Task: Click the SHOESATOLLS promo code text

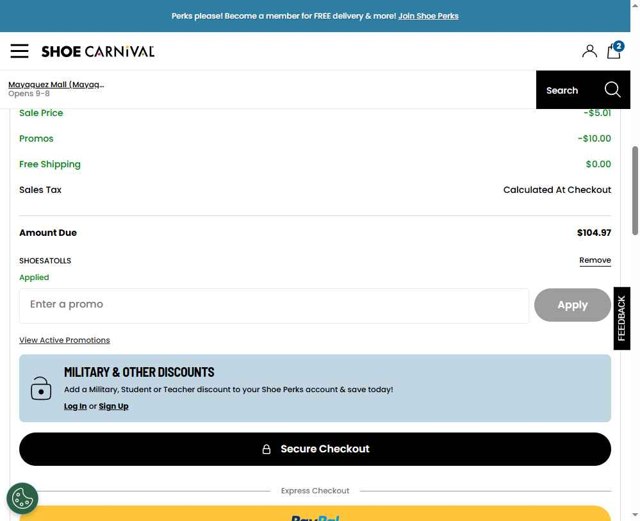Action: (45, 260)
